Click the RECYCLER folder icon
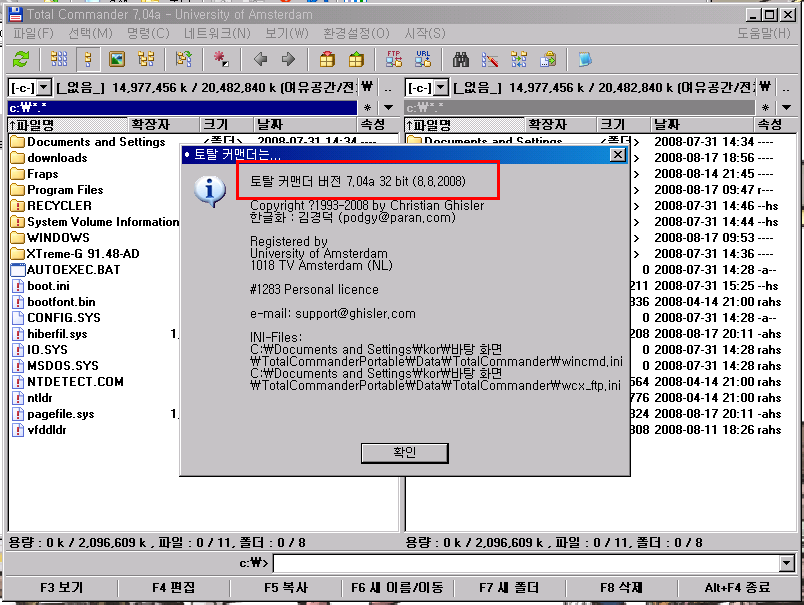The width and height of the screenshot is (804, 605). pos(17,206)
